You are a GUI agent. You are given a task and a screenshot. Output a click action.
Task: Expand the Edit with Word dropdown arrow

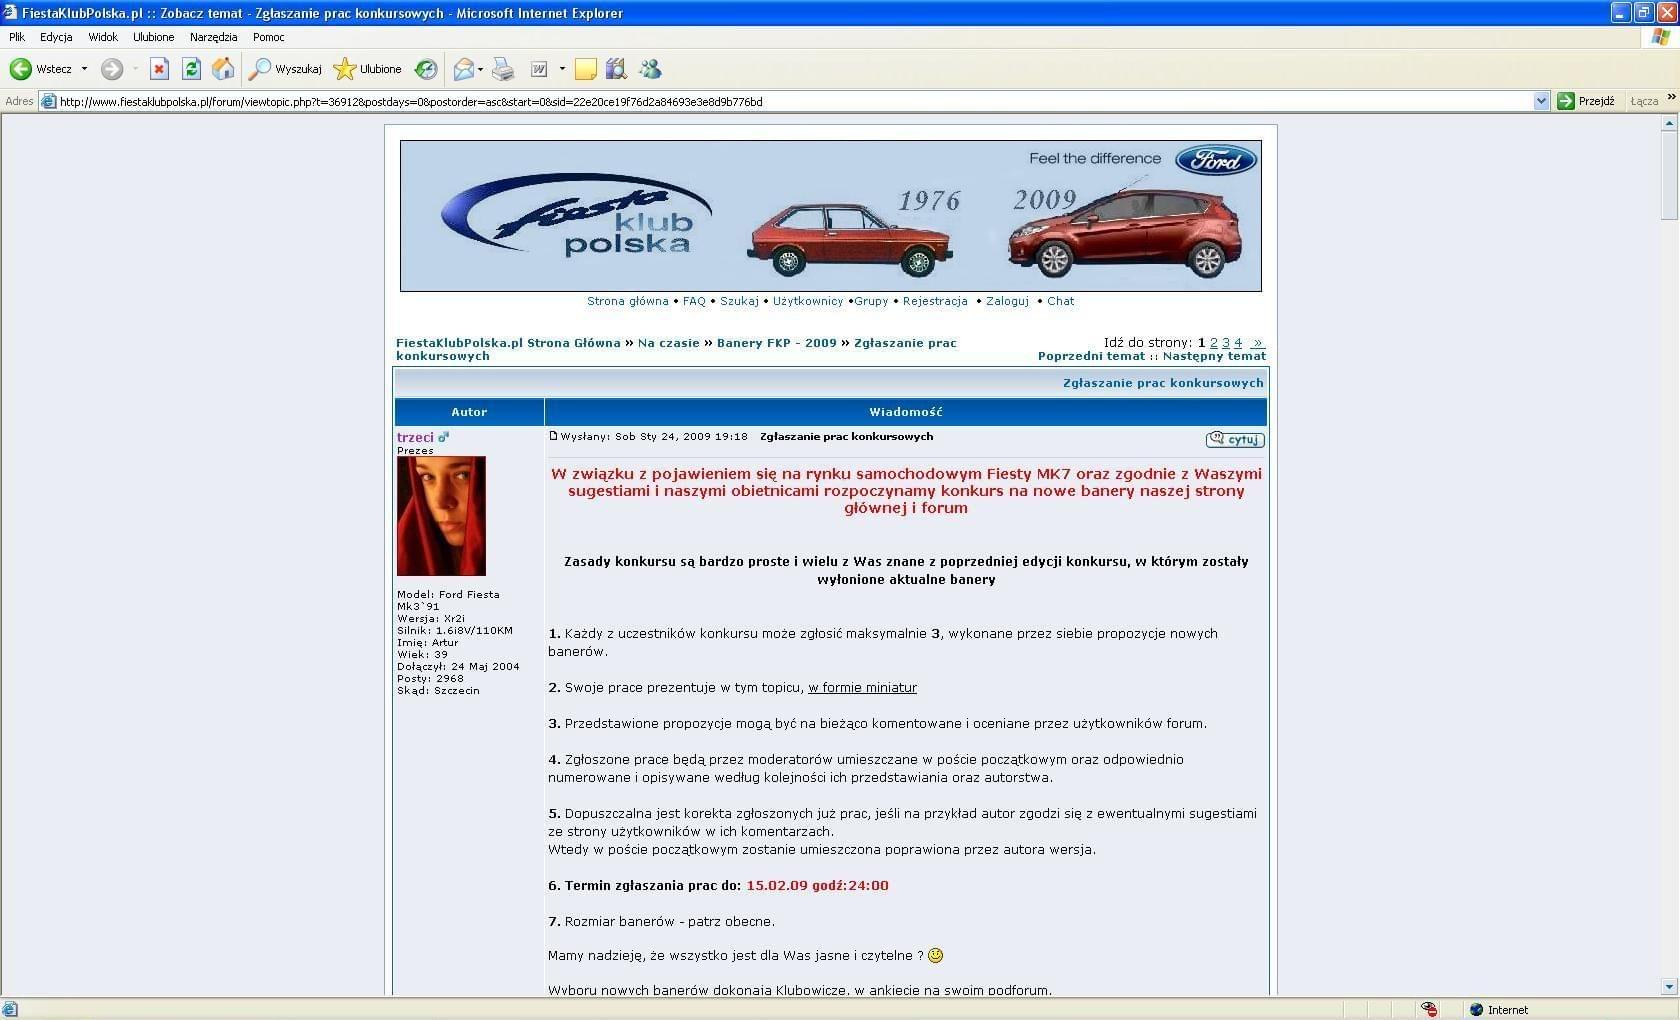(562, 69)
